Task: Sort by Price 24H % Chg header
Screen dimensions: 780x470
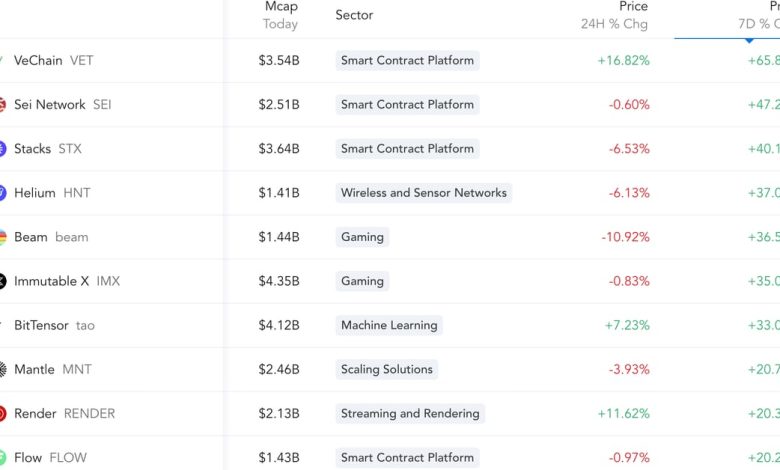Action: (615, 15)
